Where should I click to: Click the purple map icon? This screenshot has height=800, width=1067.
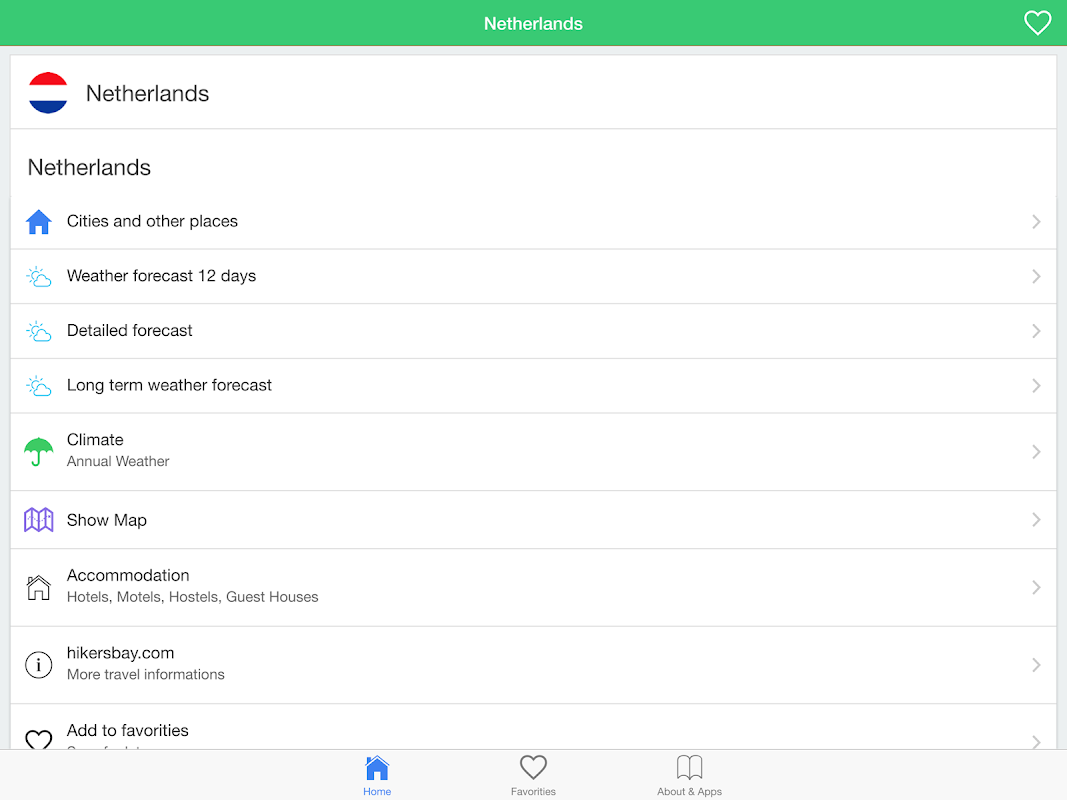pyautogui.click(x=39, y=520)
